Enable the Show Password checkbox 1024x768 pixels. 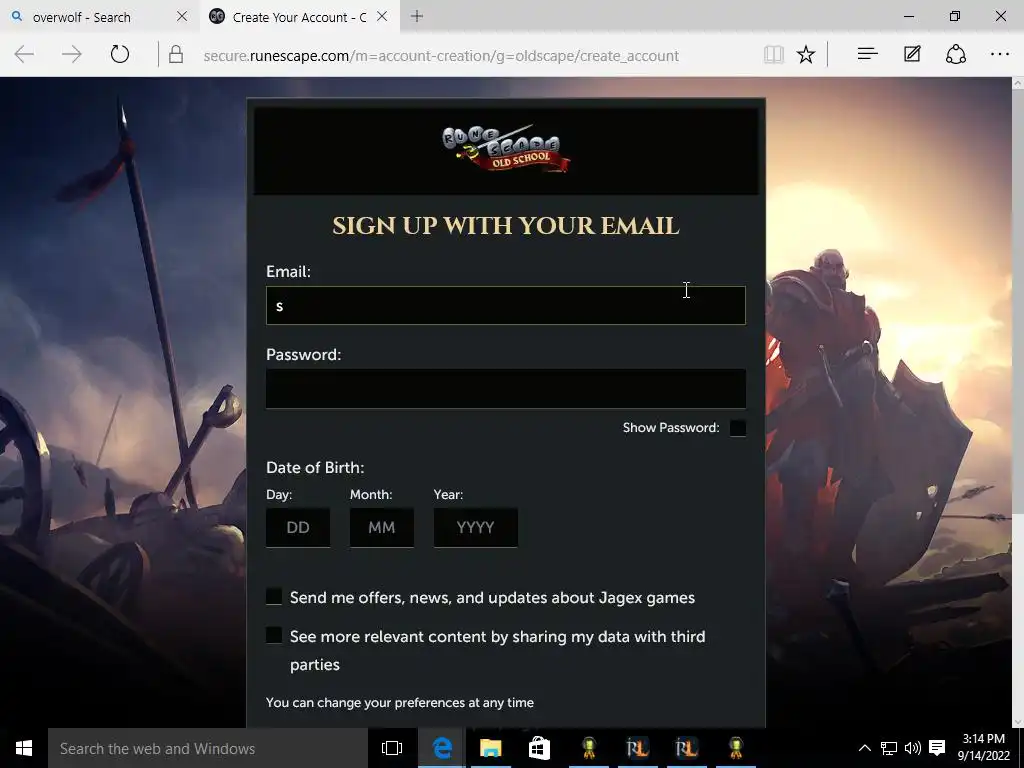point(737,428)
